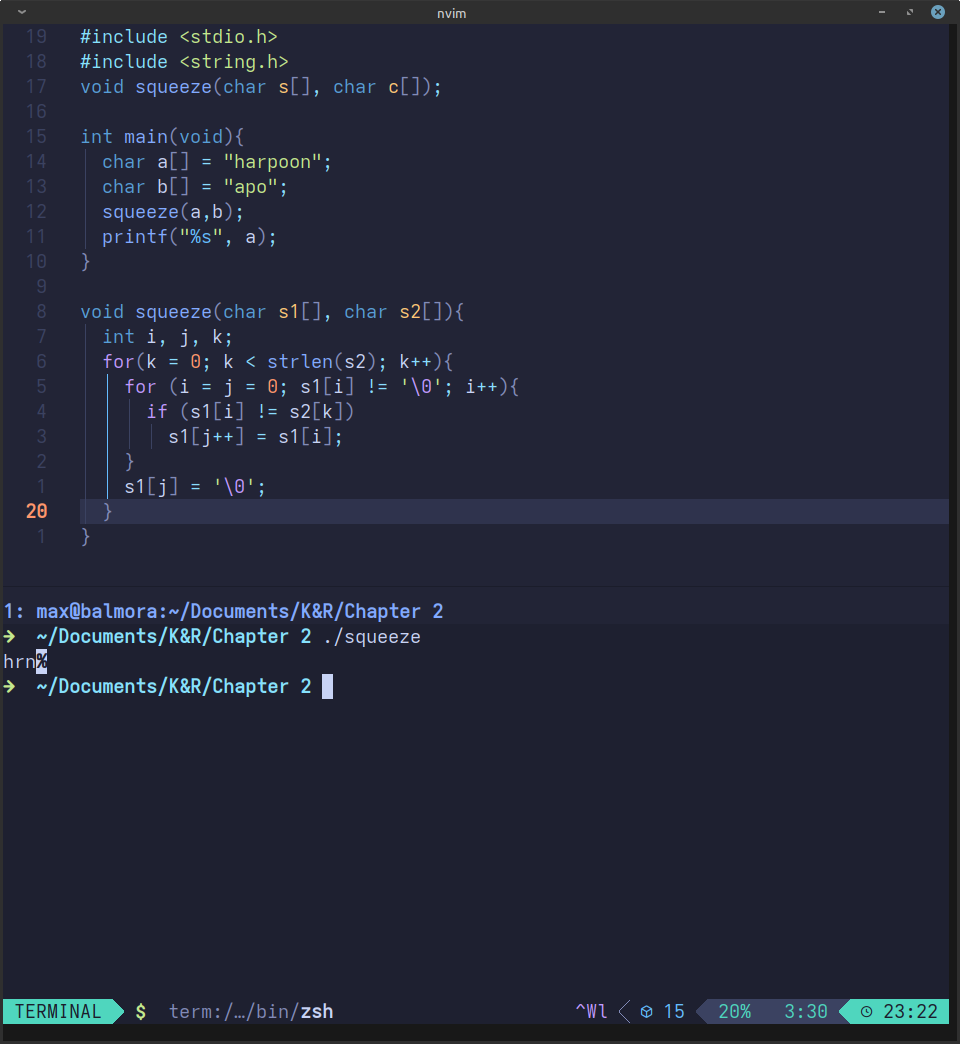Click the TERMINAL mode indicator in statusline
960x1044 pixels.
coord(58,1011)
